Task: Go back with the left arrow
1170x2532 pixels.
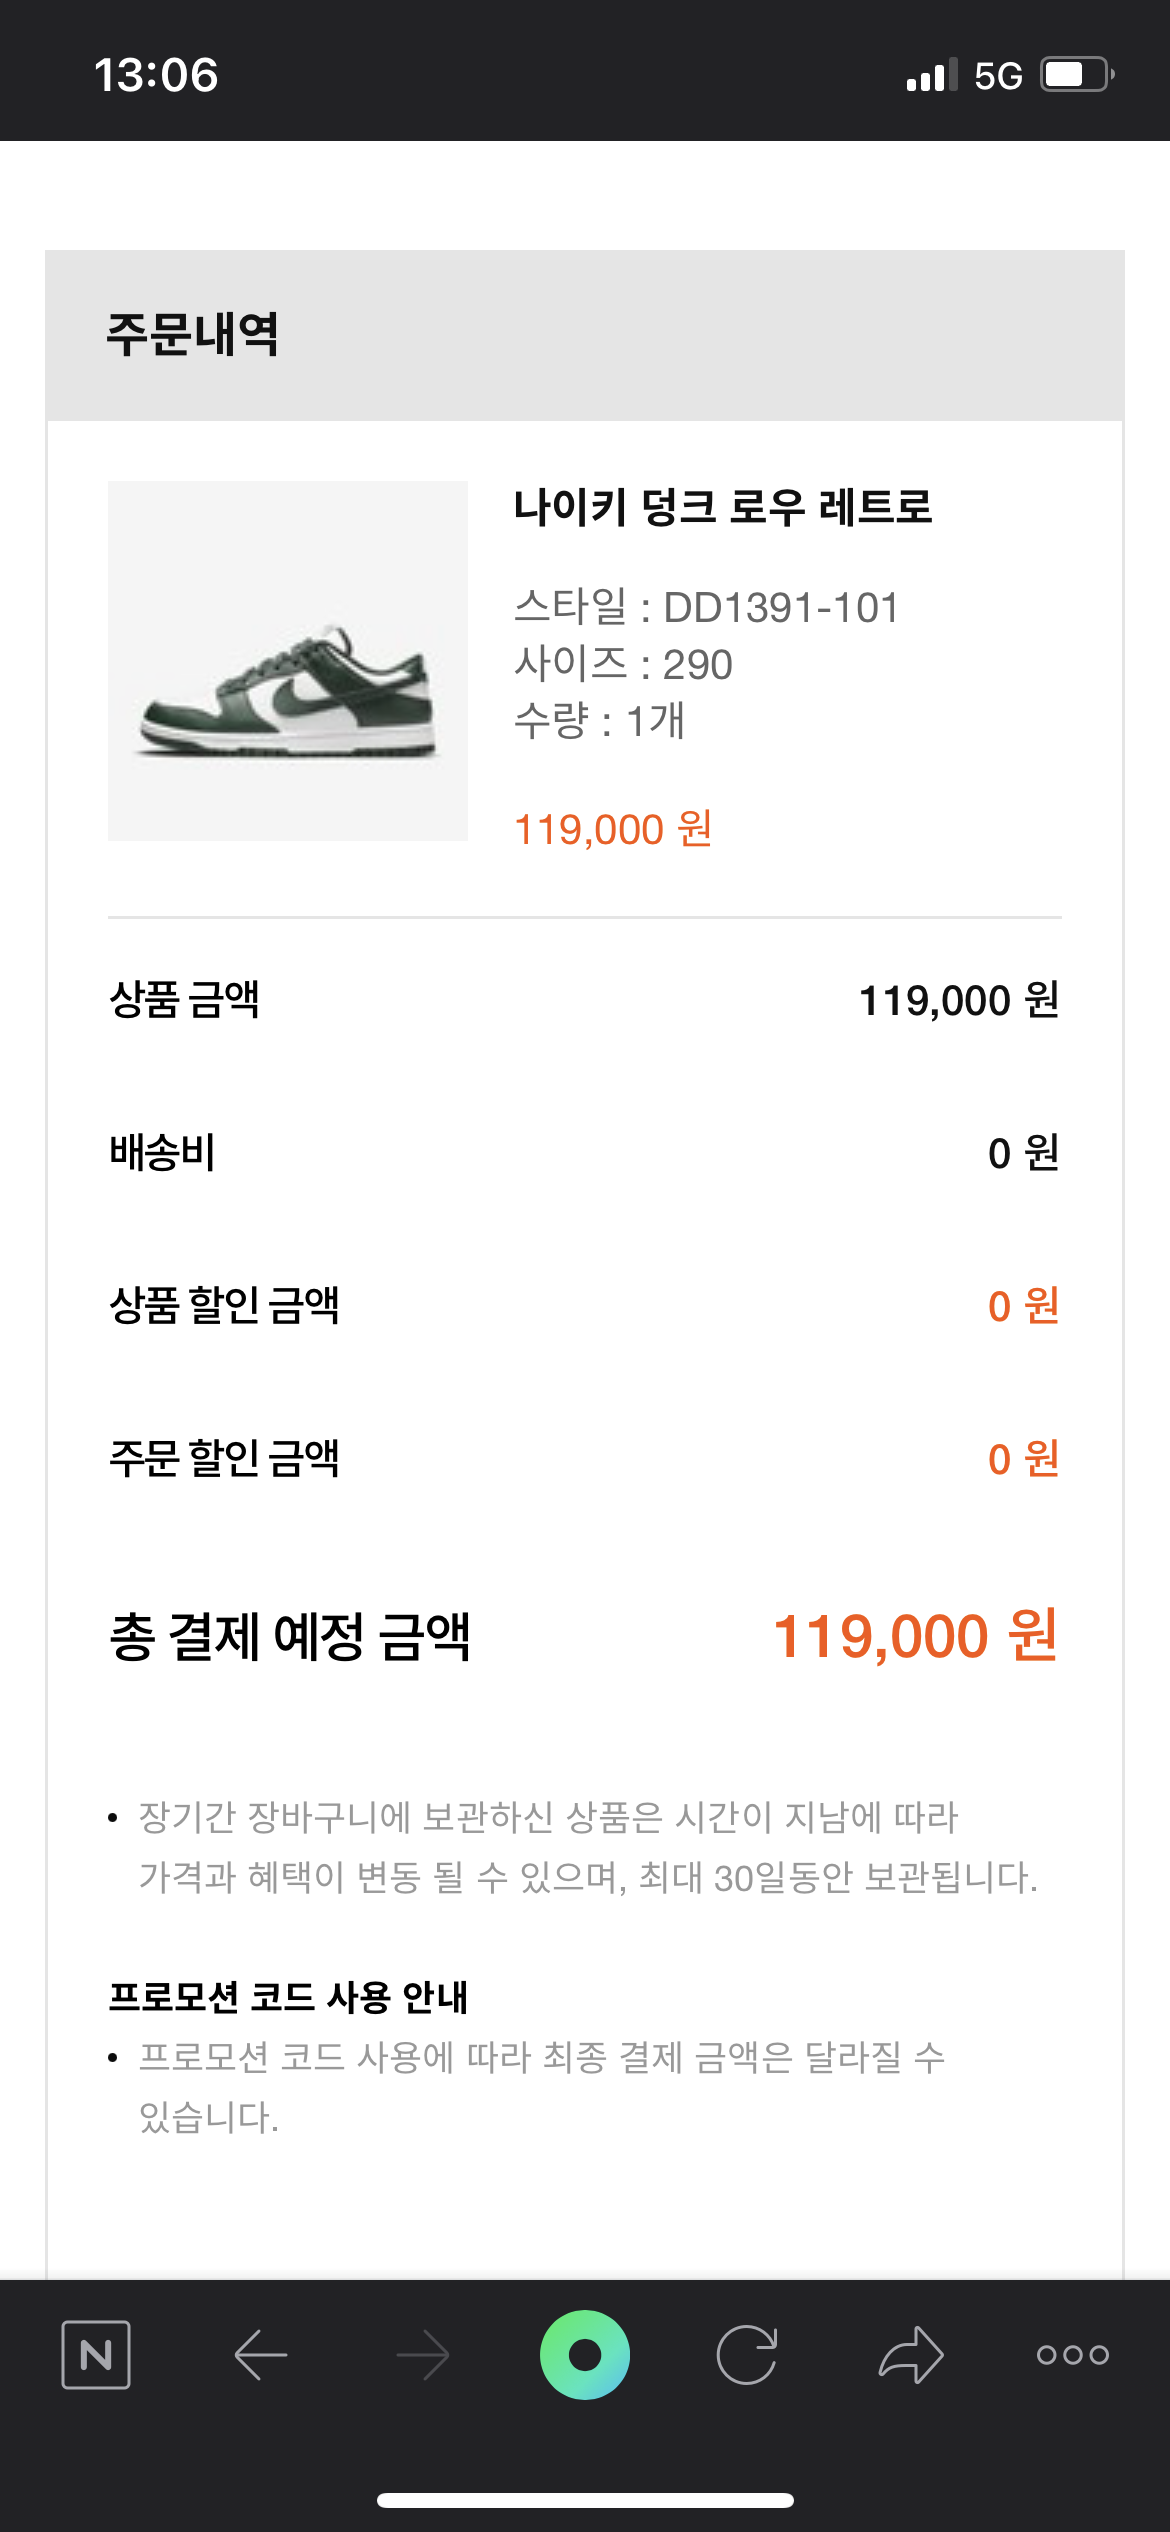Action: coord(260,2355)
